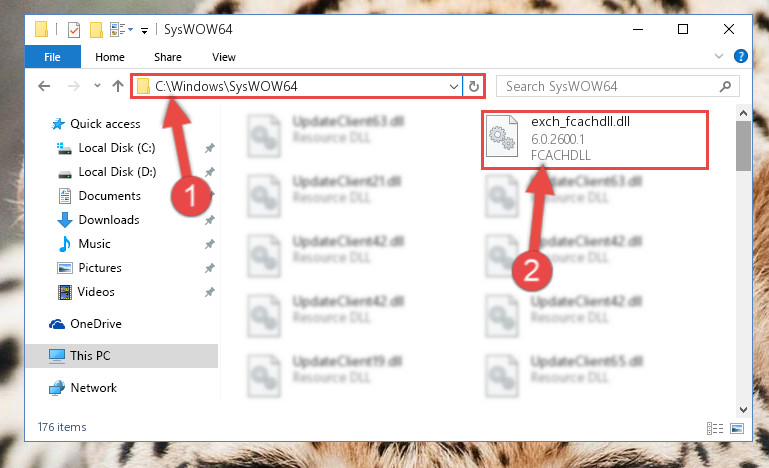769x468 pixels.
Task: Click the Properties icon in quick access toolbar
Action: (74, 30)
